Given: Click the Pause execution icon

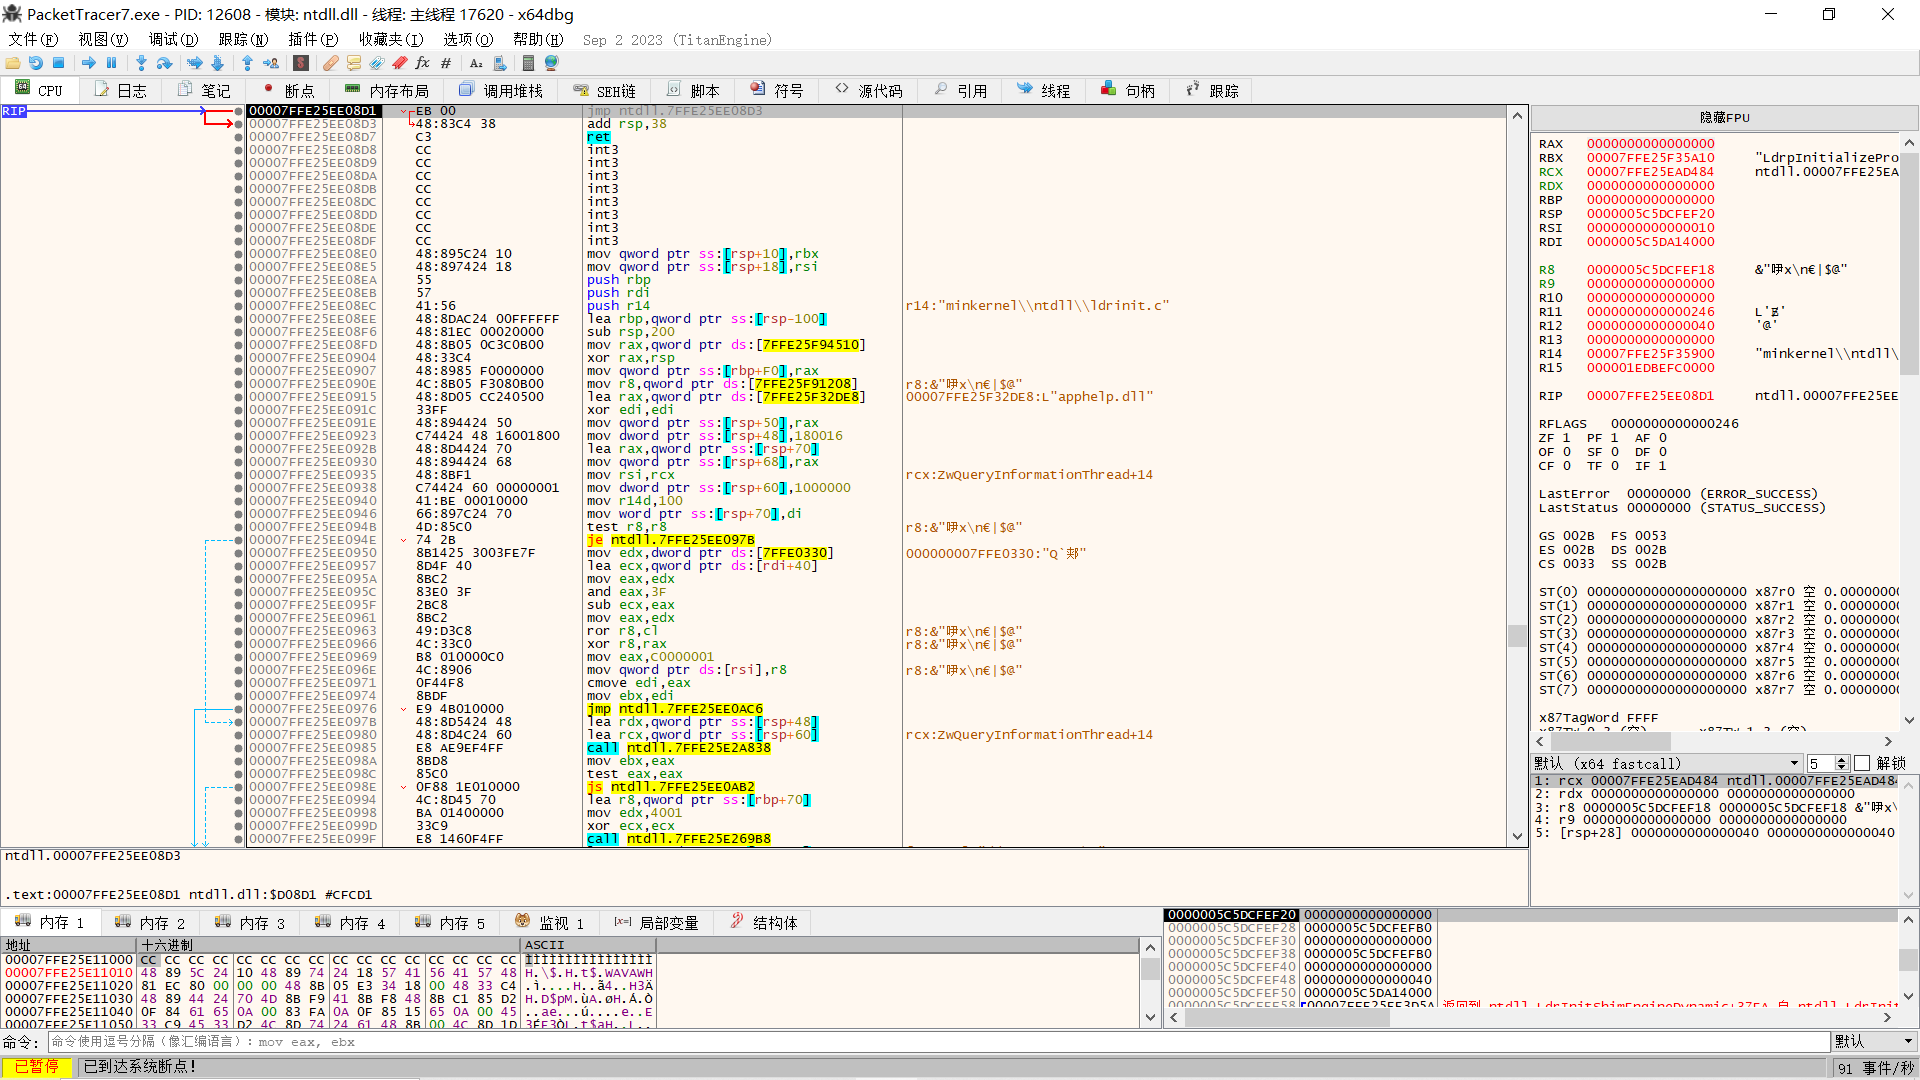Looking at the screenshot, I should [111, 63].
